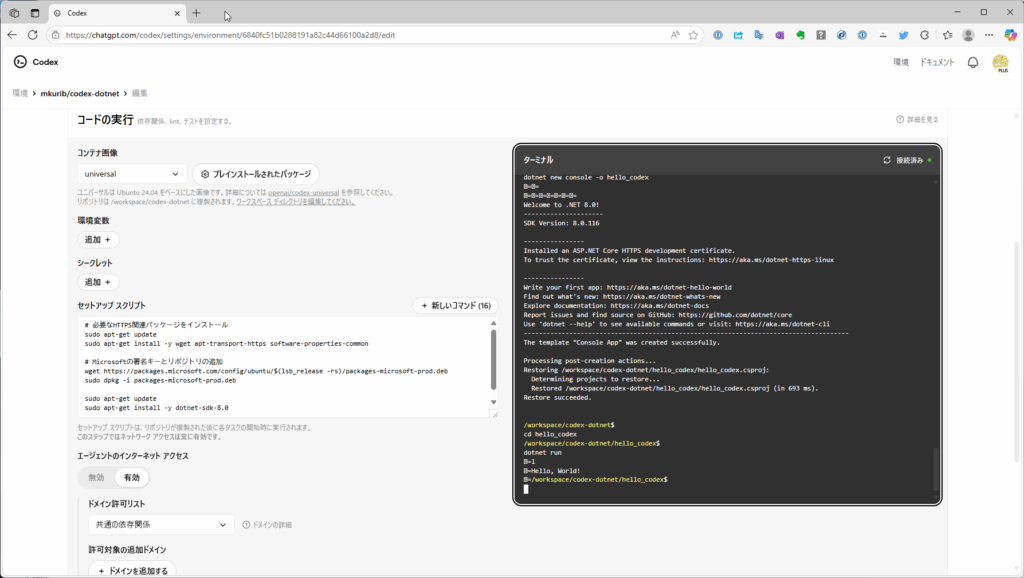The image size is (1024, 578).
Task: Click the browser address bar URL
Action: [x=230, y=35]
